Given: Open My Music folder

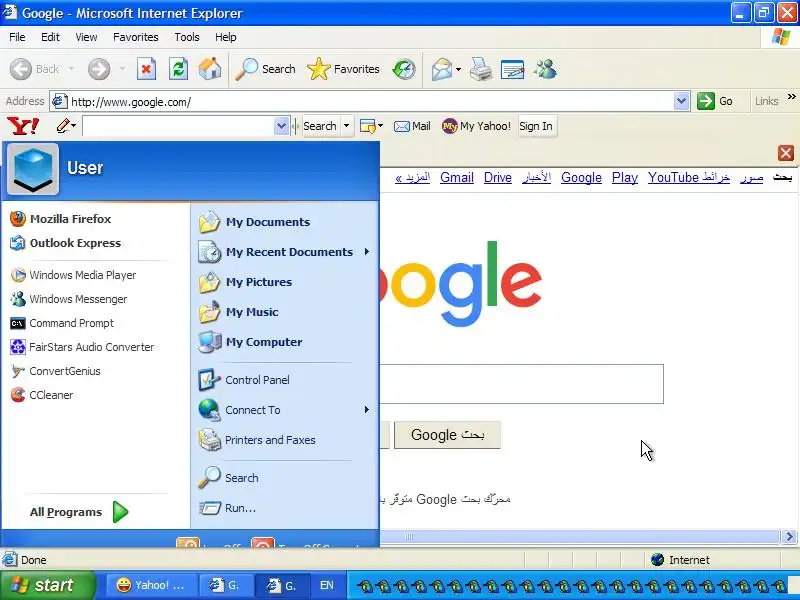Looking at the screenshot, I should click(238, 312).
